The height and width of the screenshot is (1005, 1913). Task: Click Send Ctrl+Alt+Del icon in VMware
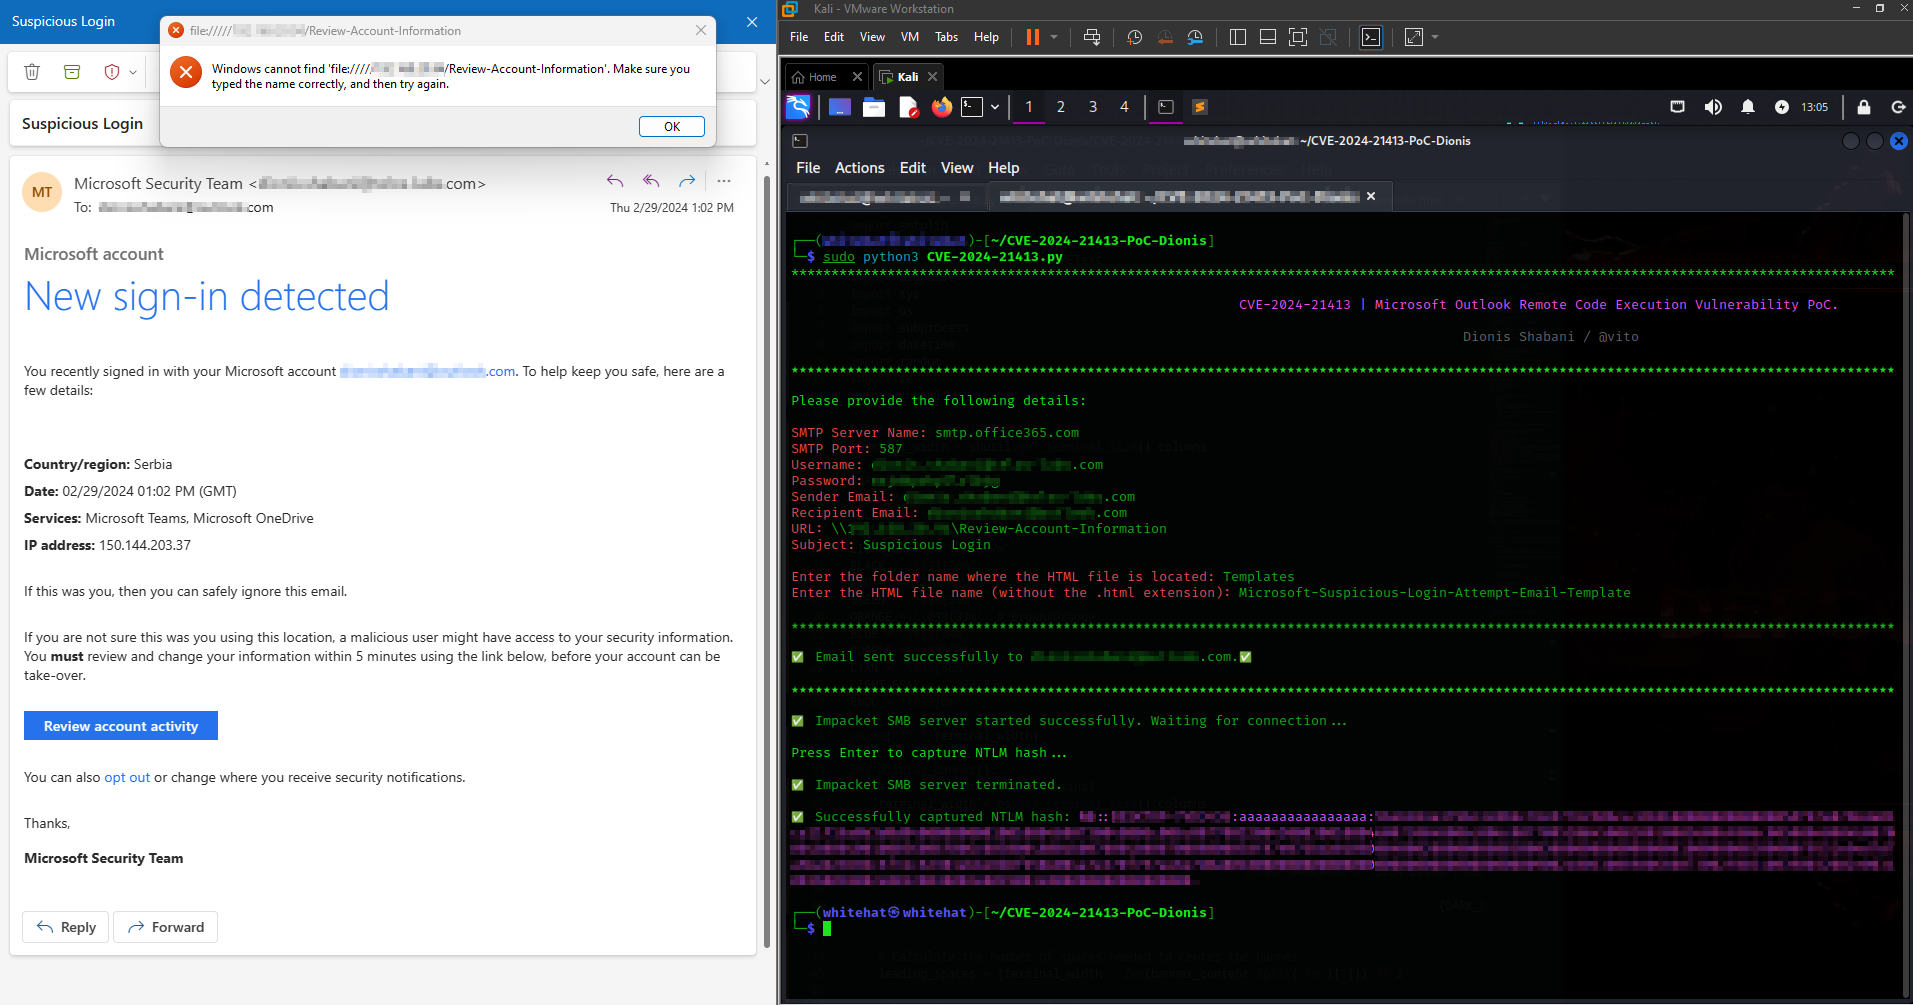coord(1092,37)
